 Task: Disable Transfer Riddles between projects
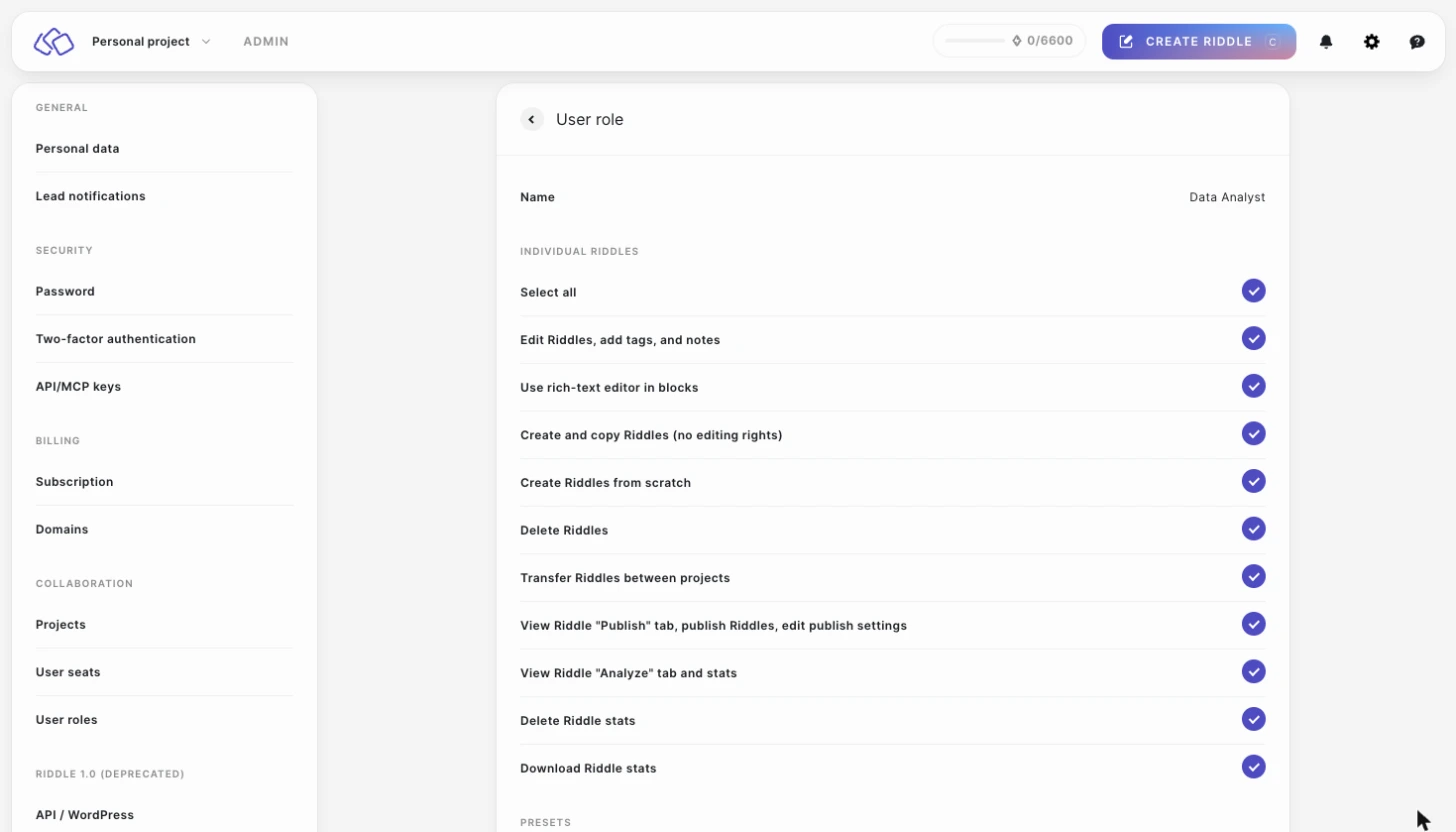click(1254, 576)
